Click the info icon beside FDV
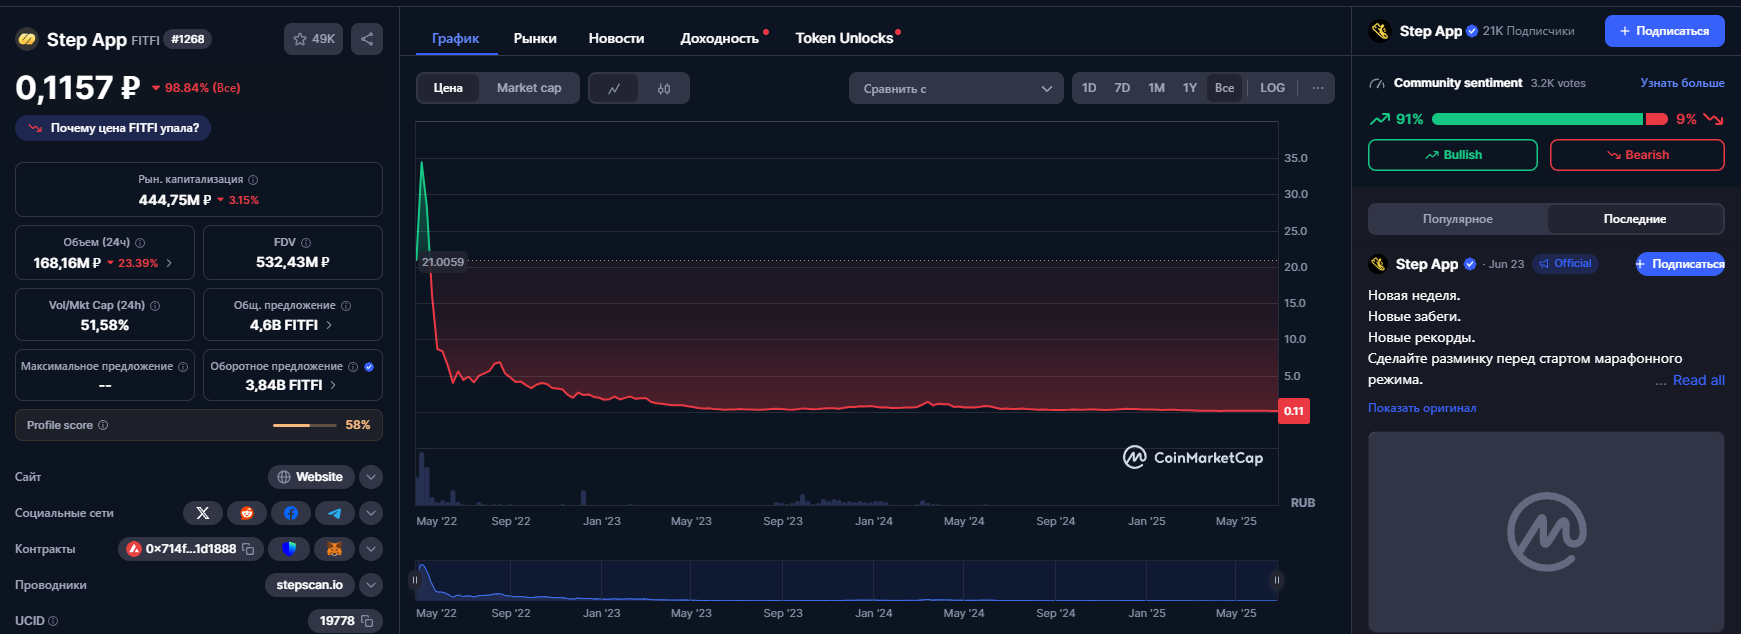Image resolution: width=1741 pixels, height=634 pixels. (x=306, y=243)
